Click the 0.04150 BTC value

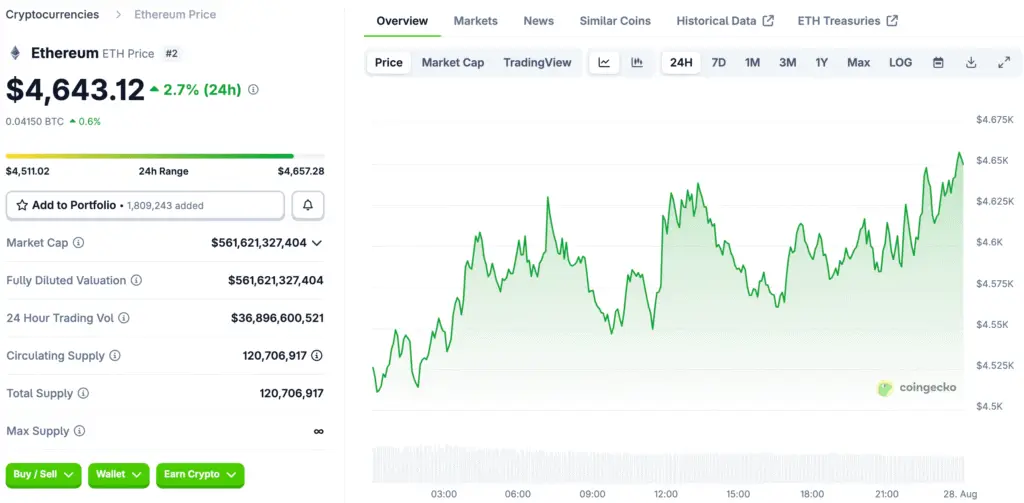[x=35, y=122]
